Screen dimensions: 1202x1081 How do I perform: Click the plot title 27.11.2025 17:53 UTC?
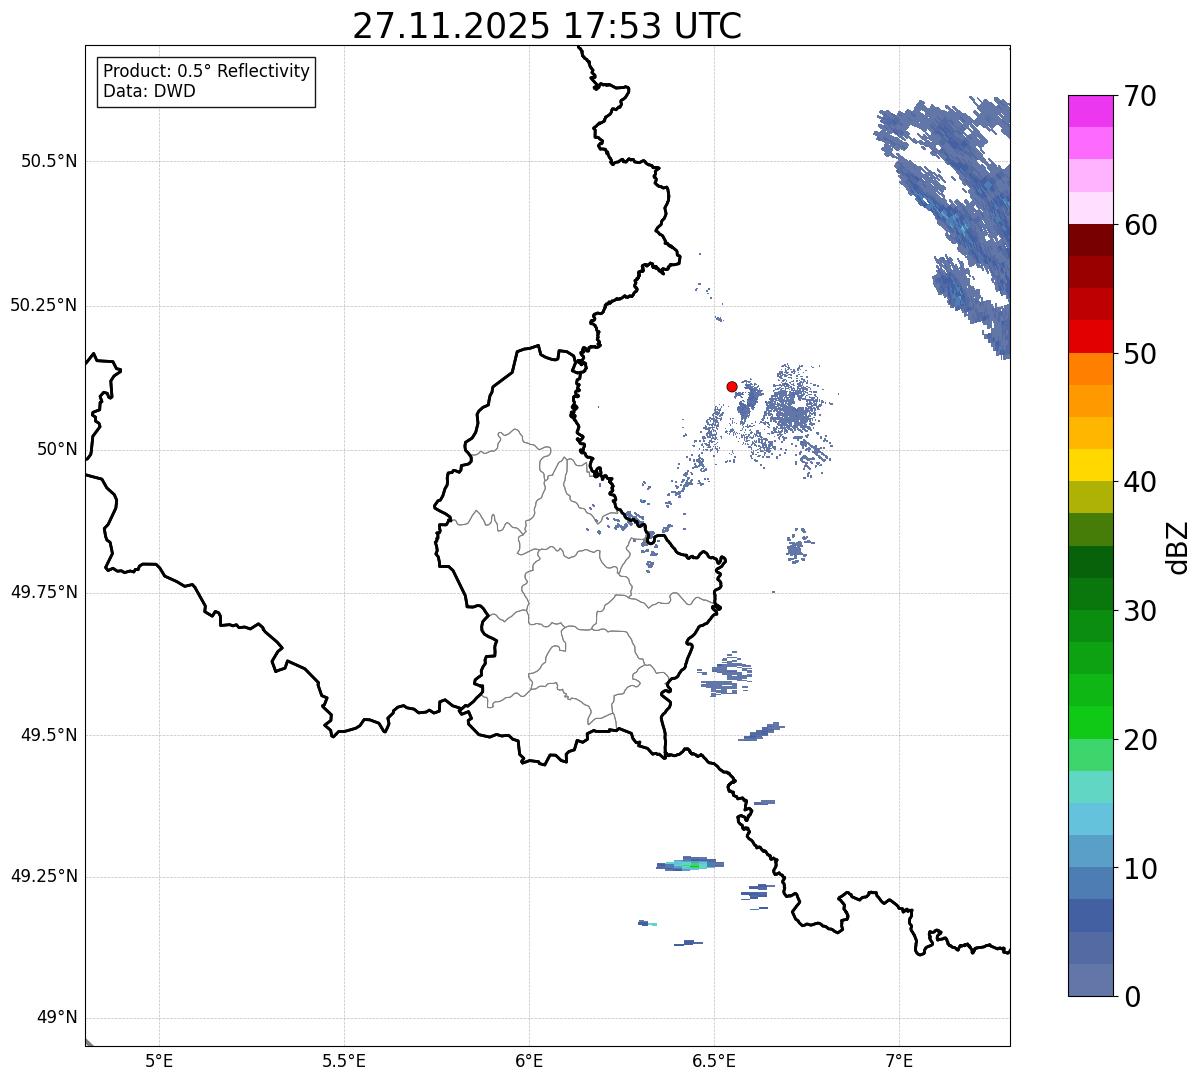click(547, 26)
